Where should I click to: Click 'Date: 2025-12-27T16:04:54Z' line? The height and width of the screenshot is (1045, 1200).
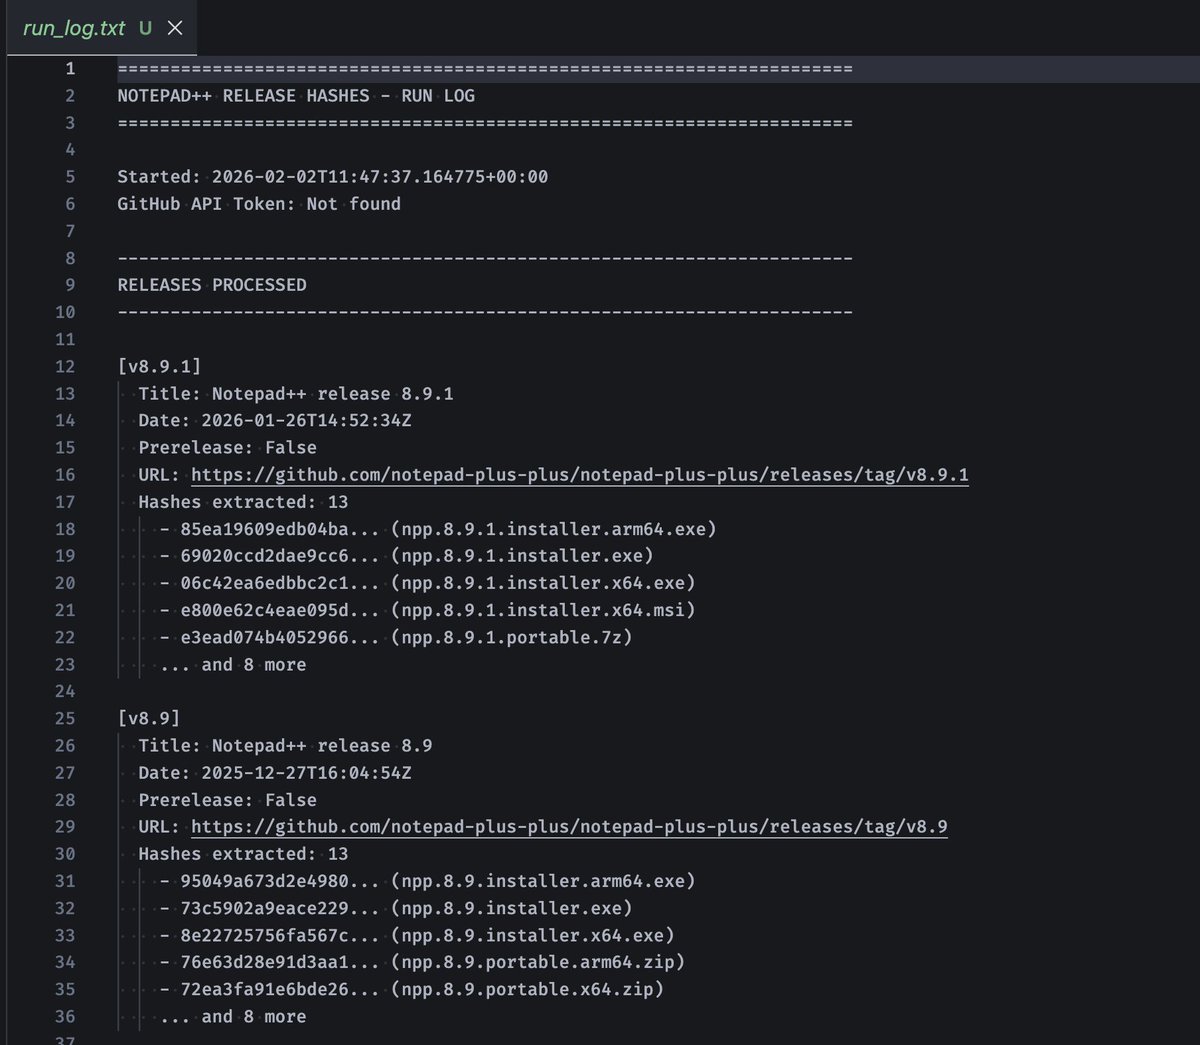click(x=275, y=773)
